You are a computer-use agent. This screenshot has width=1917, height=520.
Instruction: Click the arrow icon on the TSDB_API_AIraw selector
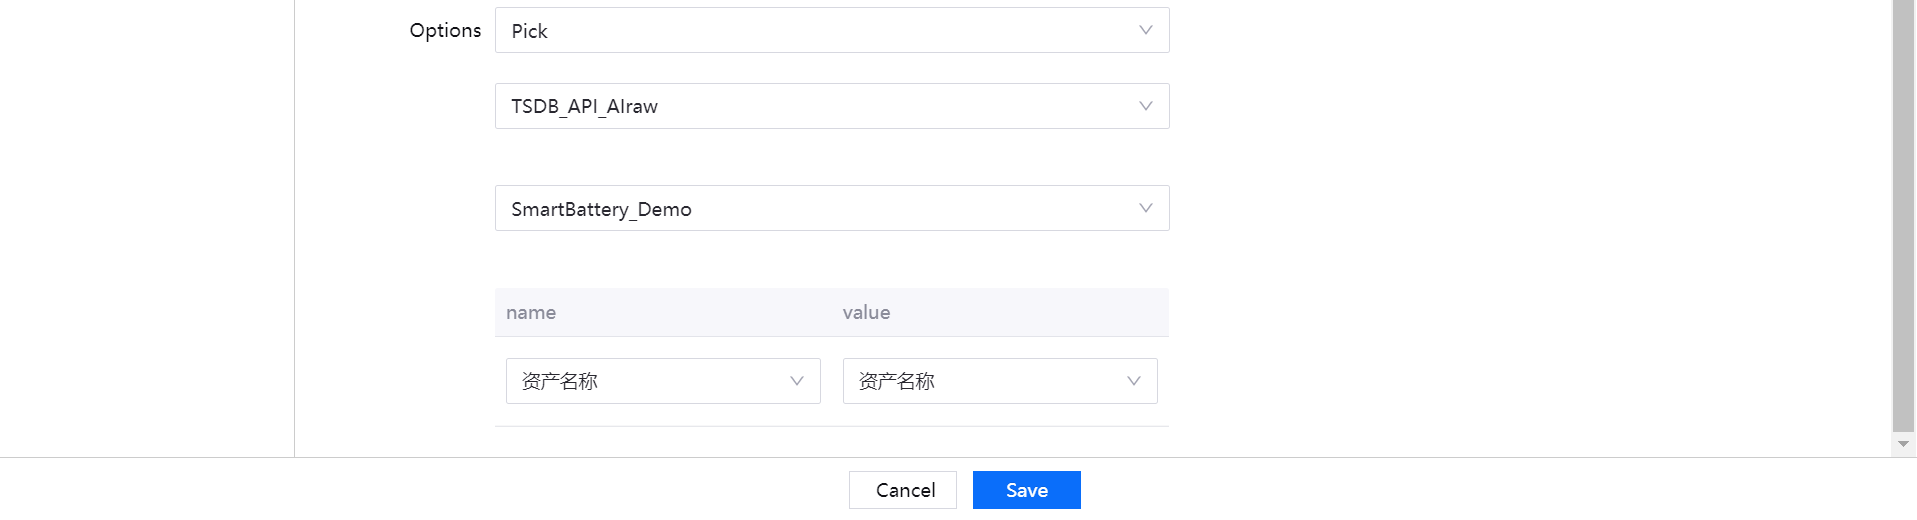click(1146, 106)
